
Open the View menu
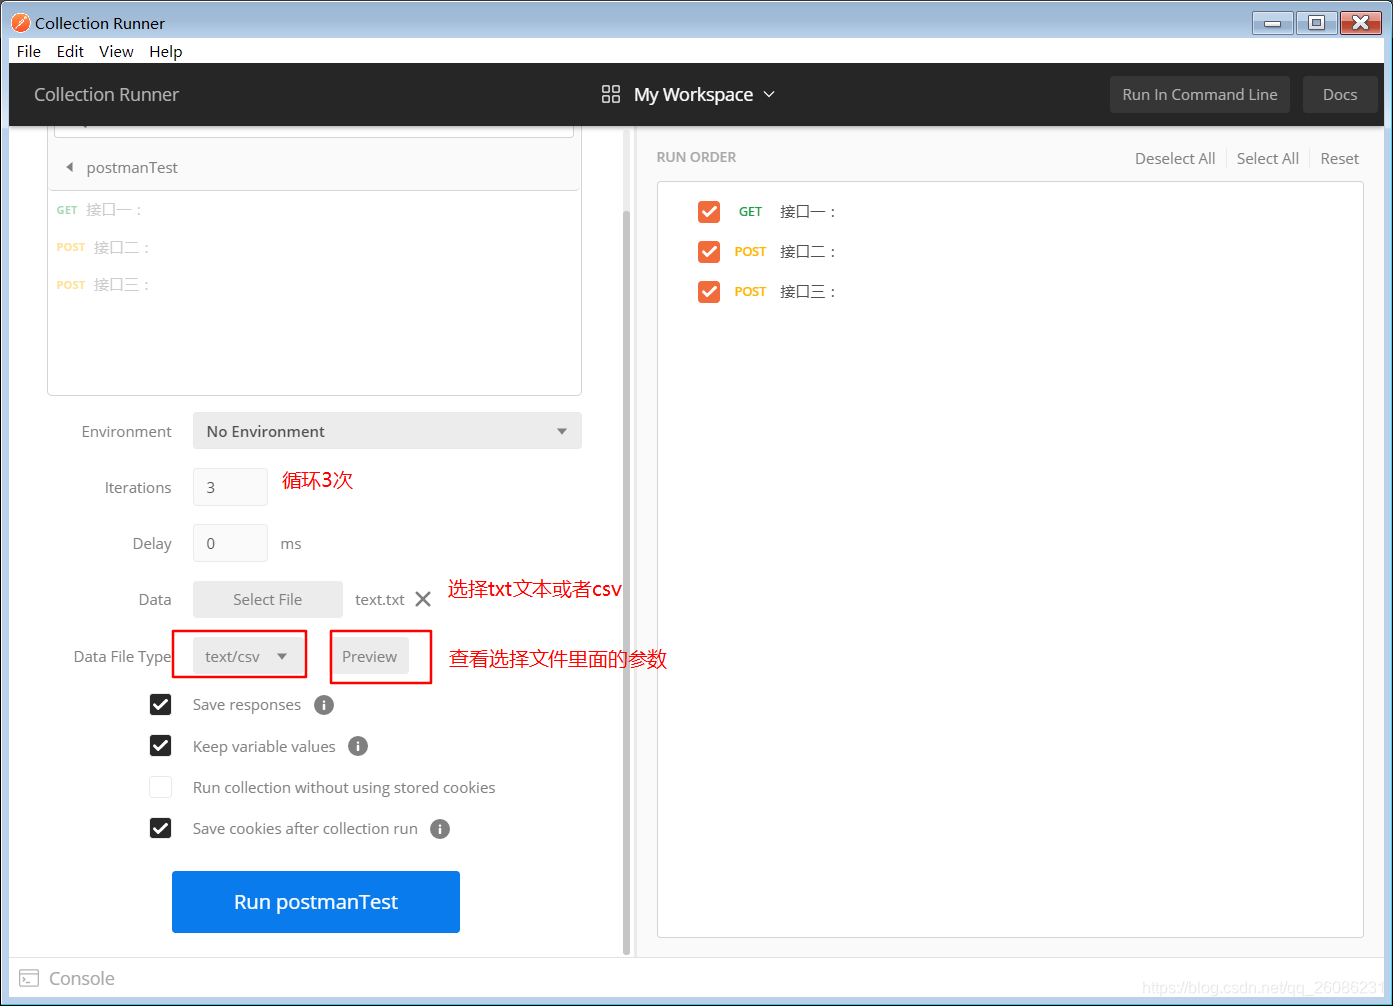pos(116,51)
